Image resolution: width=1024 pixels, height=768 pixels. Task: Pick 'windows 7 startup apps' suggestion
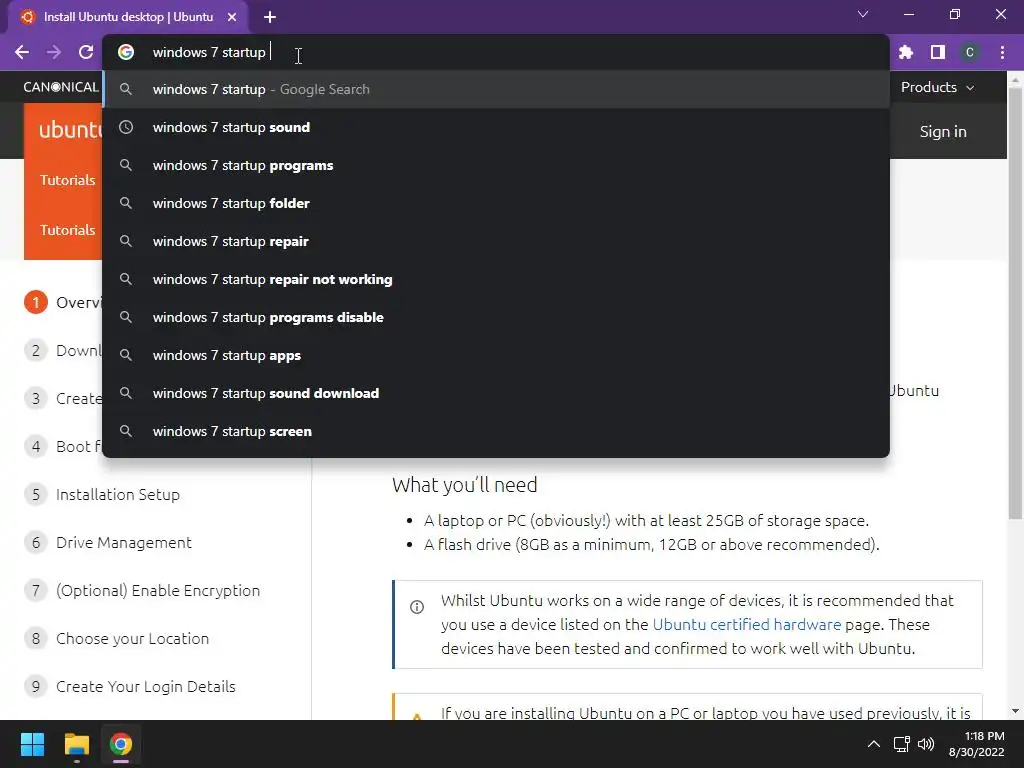[x=496, y=355]
